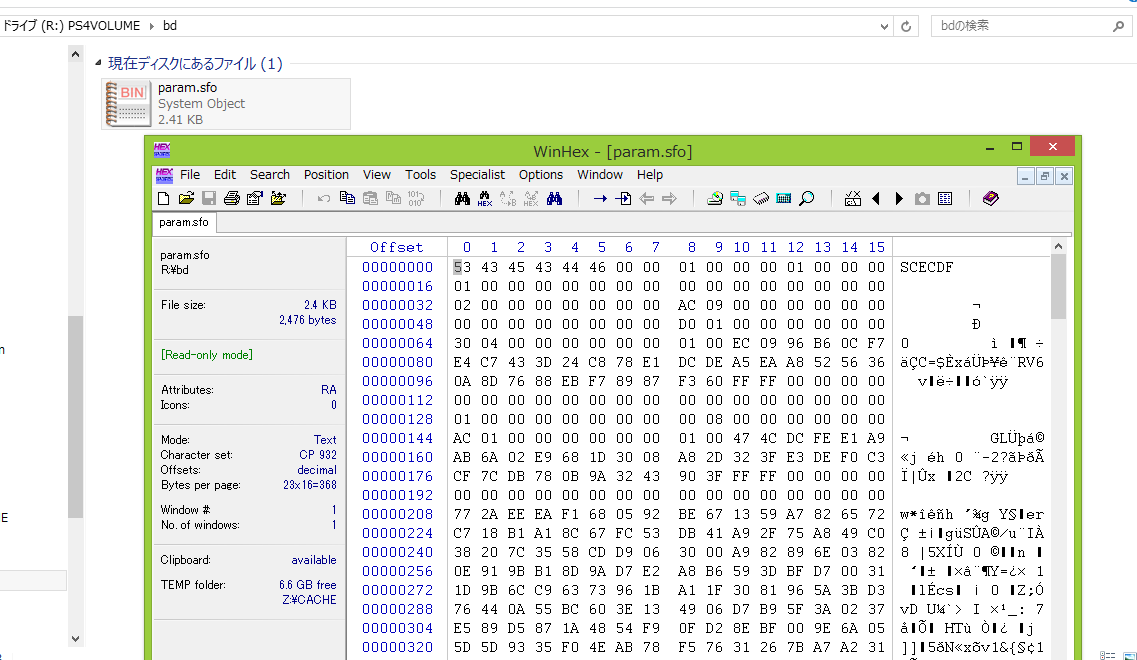Screen dimensions: 1137x660
Task: Click the bd folder in address path
Action: [170, 25]
